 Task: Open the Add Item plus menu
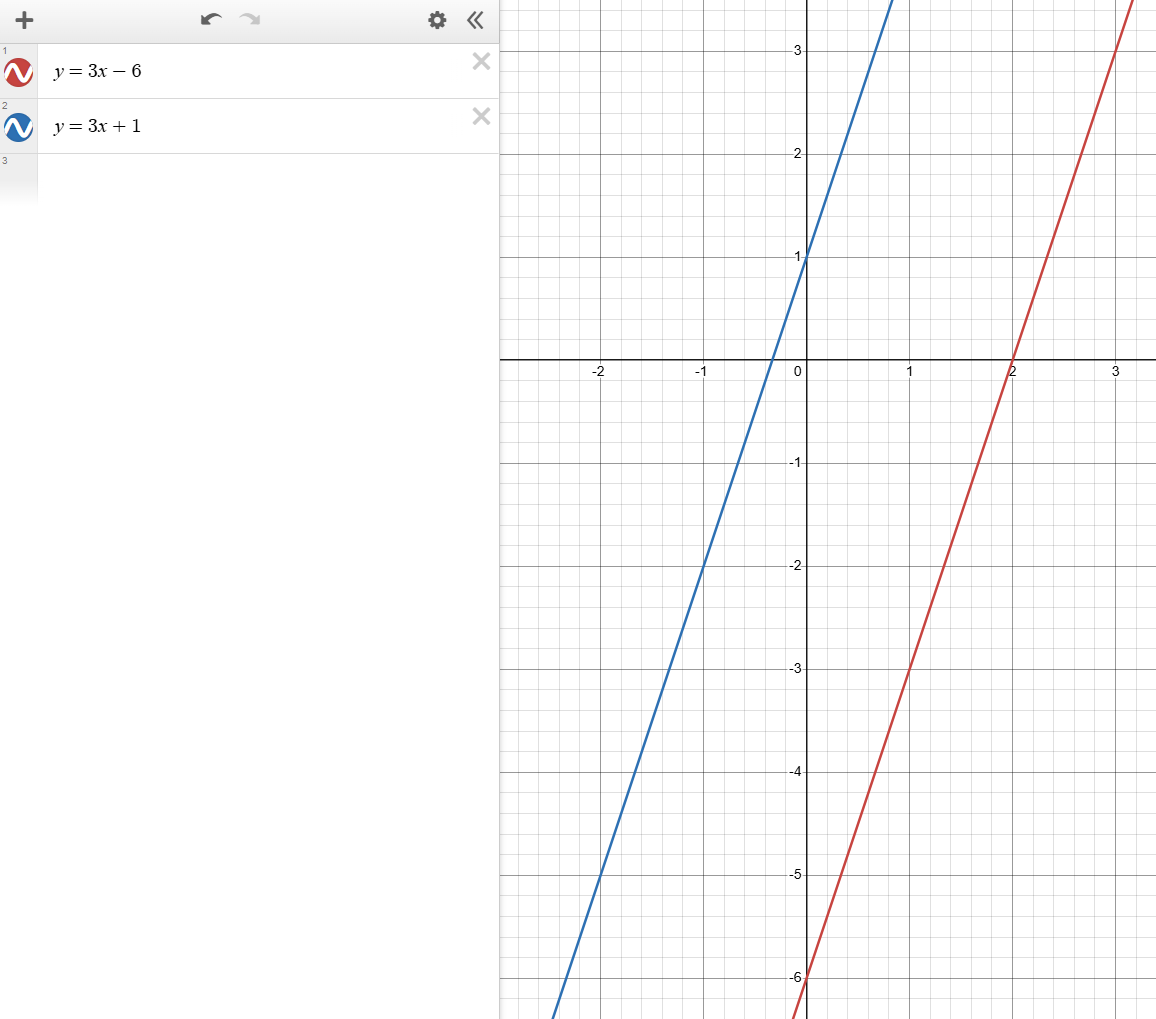(25, 20)
